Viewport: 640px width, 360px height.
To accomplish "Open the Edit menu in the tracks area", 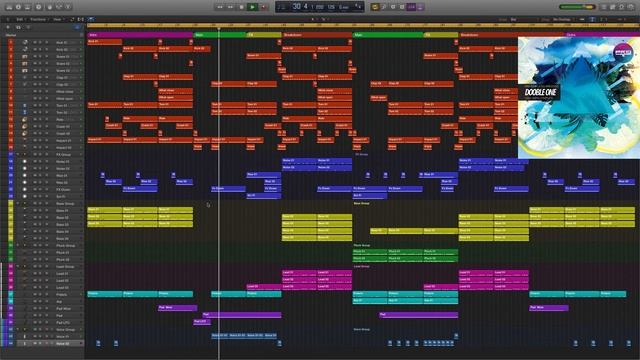I will [x=20, y=19].
